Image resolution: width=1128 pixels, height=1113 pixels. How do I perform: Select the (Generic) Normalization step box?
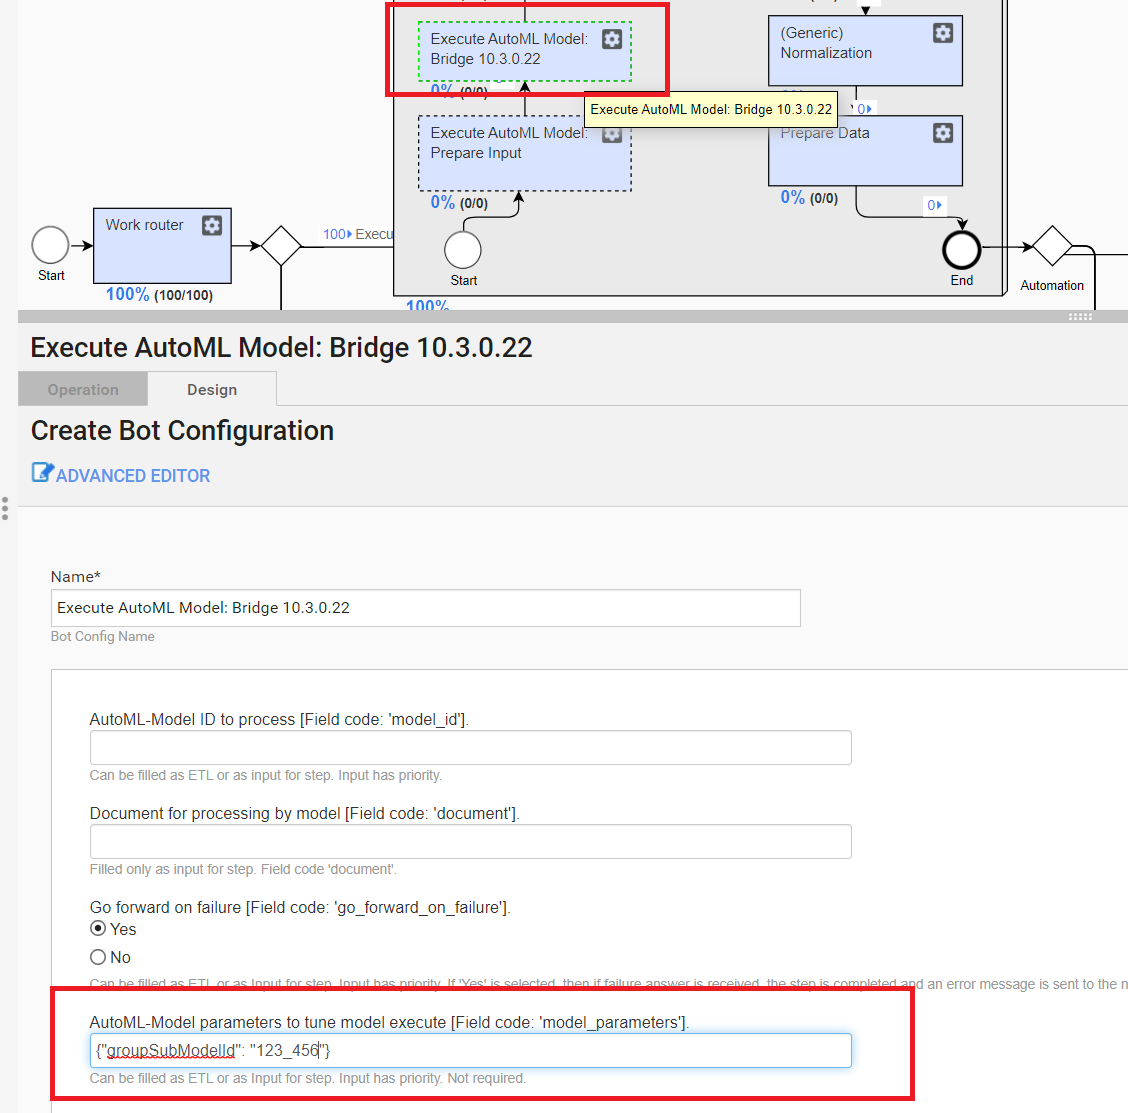pos(865,50)
